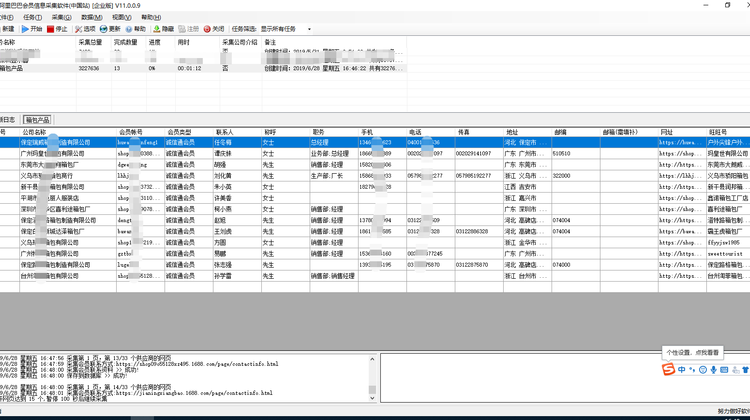Open the 采集(G) menu
This screenshot has width=750, height=420.
61,18
